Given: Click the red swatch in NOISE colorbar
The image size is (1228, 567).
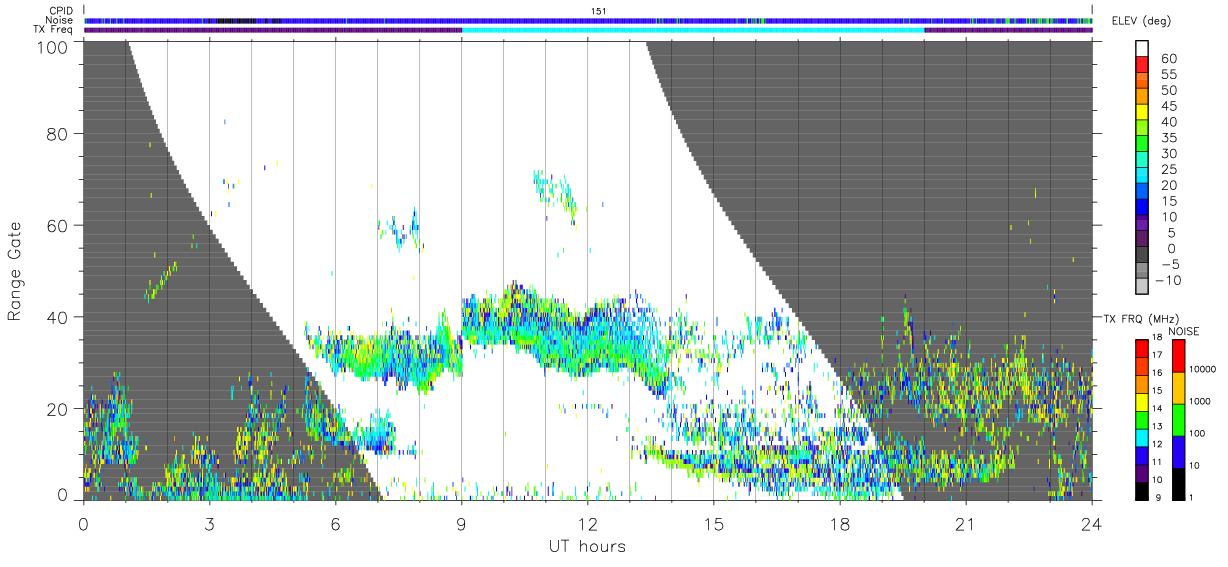Looking at the screenshot, I should click(1178, 356).
